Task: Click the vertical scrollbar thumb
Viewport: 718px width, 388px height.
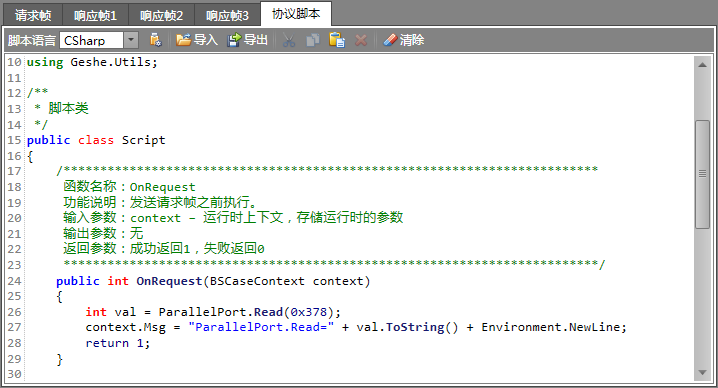Action: click(702, 174)
